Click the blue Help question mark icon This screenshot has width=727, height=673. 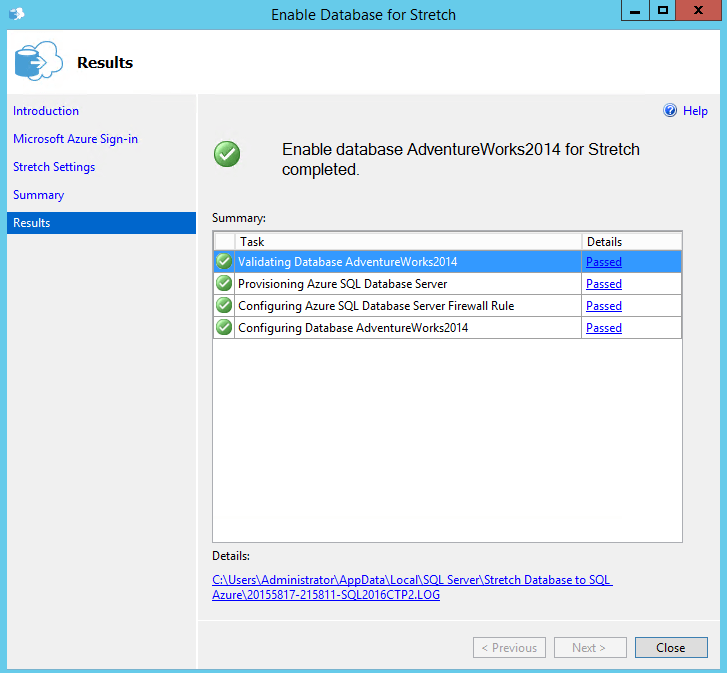(670, 111)
